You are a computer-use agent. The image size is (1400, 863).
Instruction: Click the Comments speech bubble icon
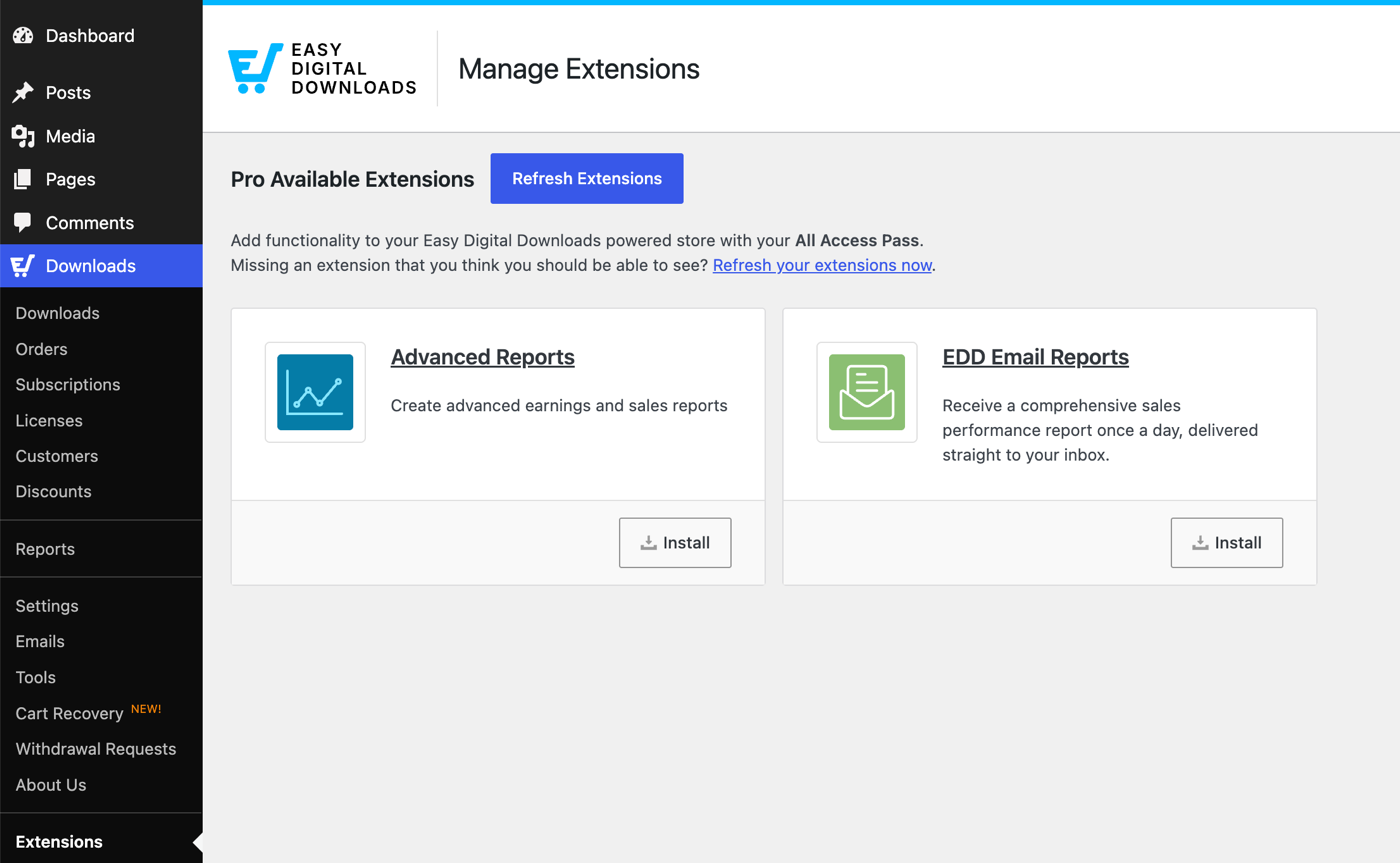pyautogui.click(x=23, y=223)
